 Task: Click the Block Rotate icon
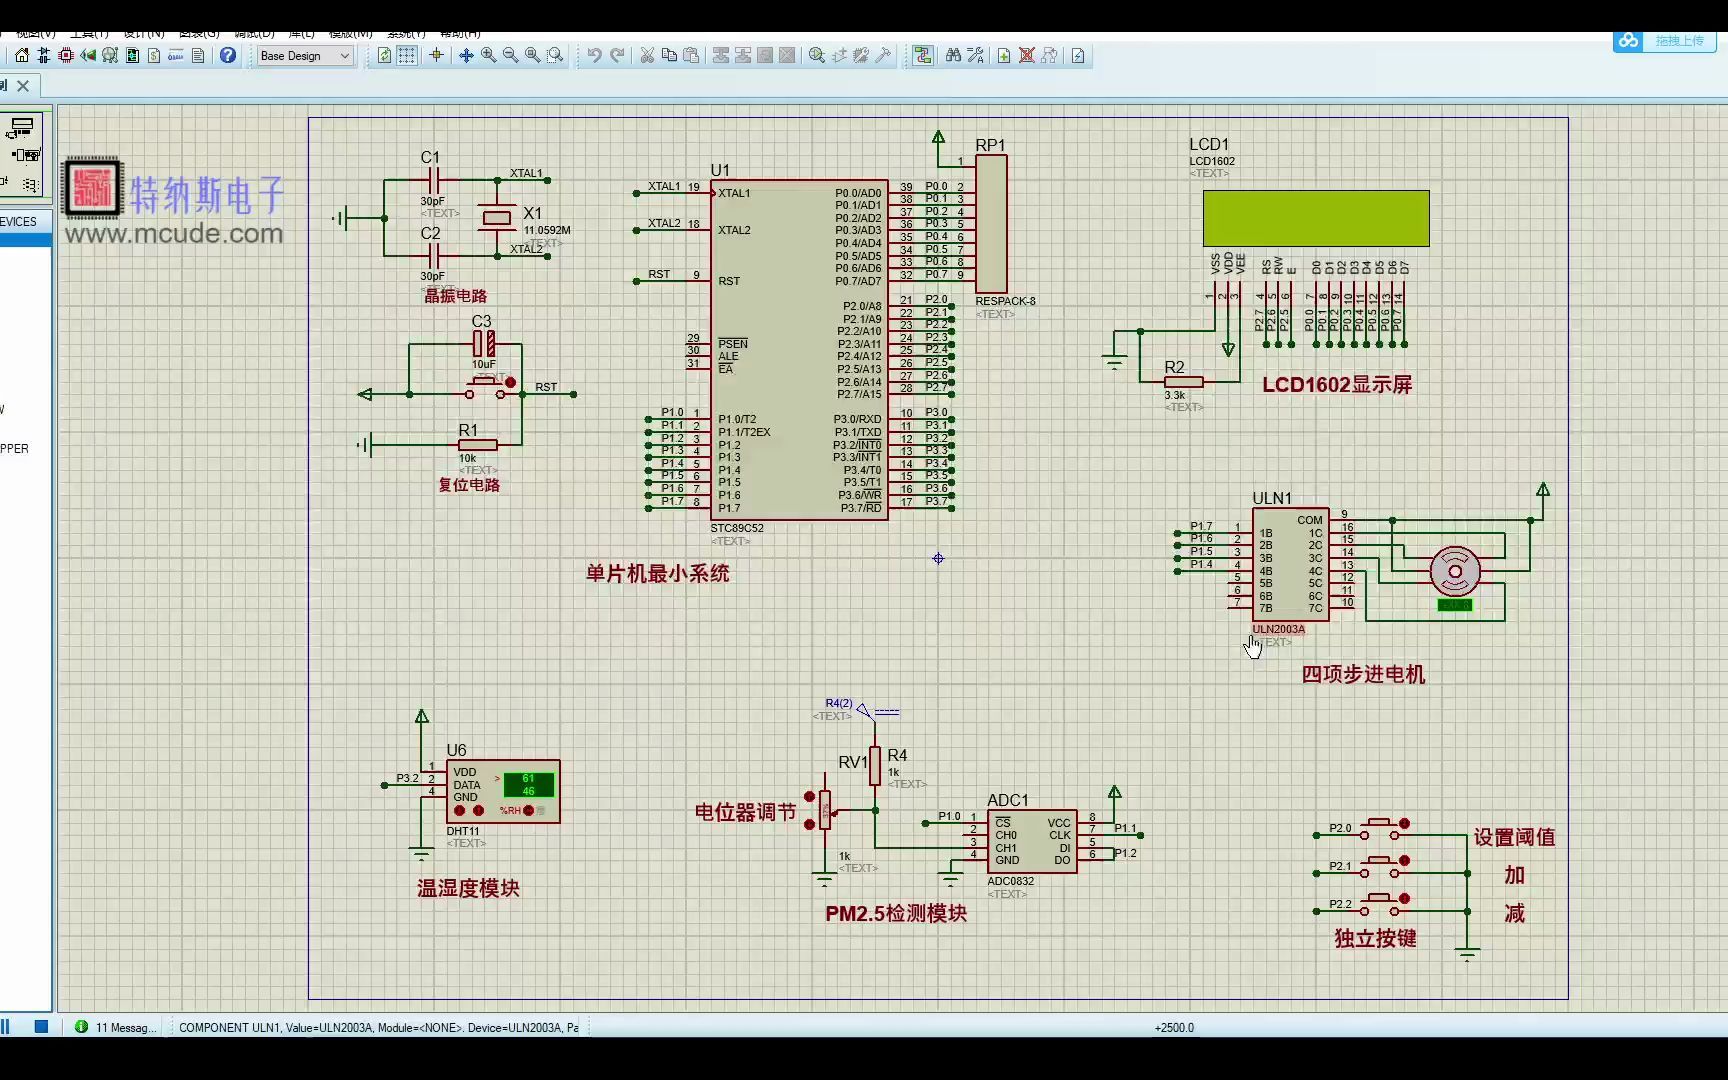765,56
